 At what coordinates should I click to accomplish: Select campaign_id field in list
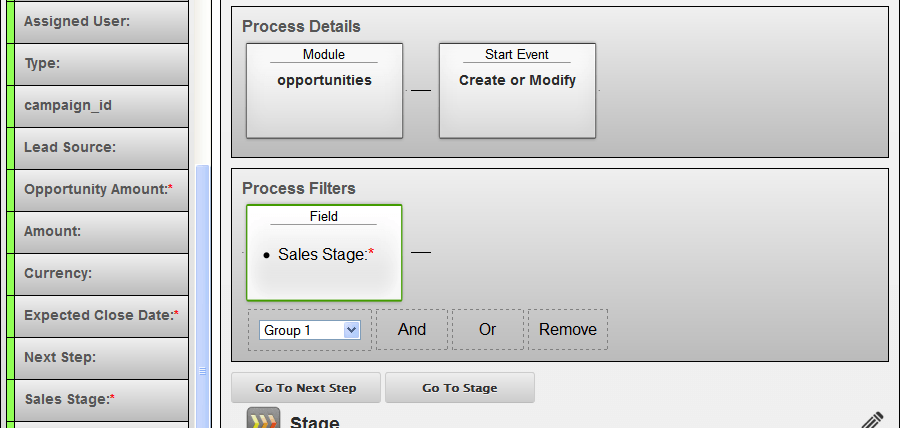pos(101,106)
